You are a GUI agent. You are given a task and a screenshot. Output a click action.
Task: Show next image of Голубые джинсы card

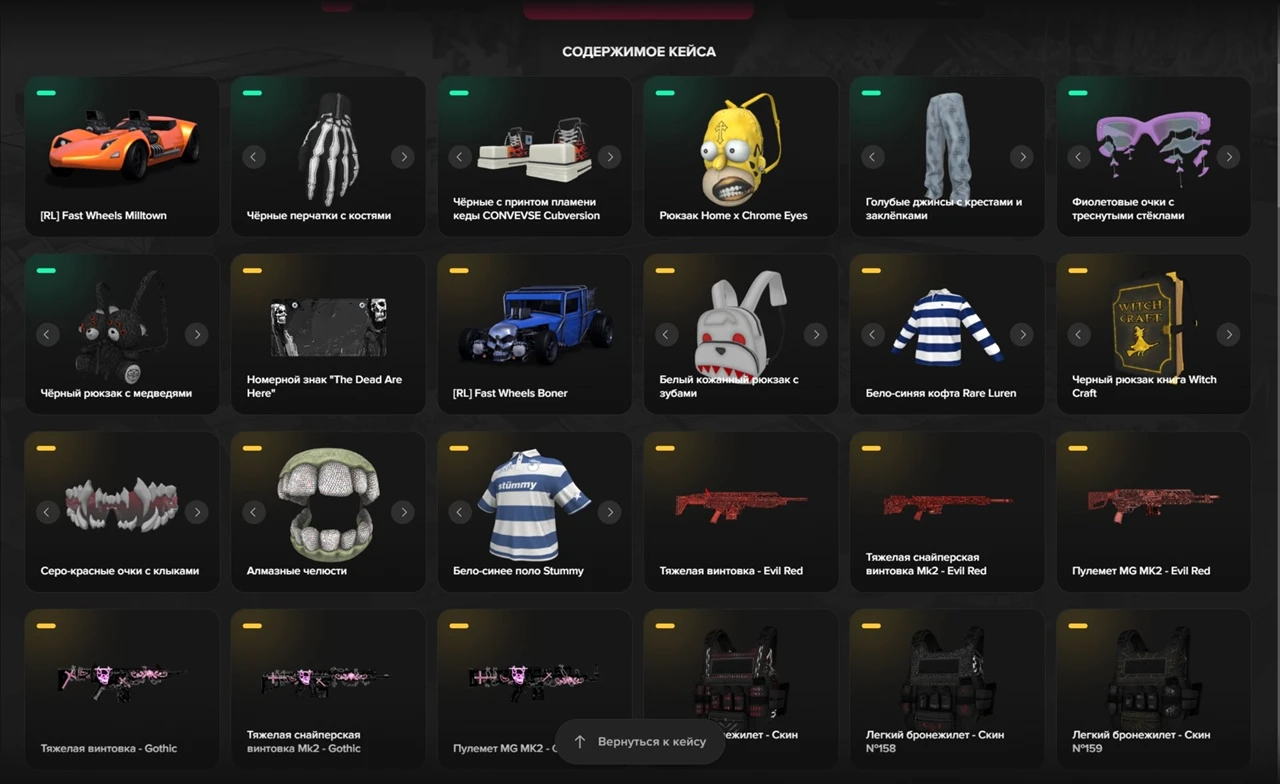pyautogui.click(x=1021, y=157)
